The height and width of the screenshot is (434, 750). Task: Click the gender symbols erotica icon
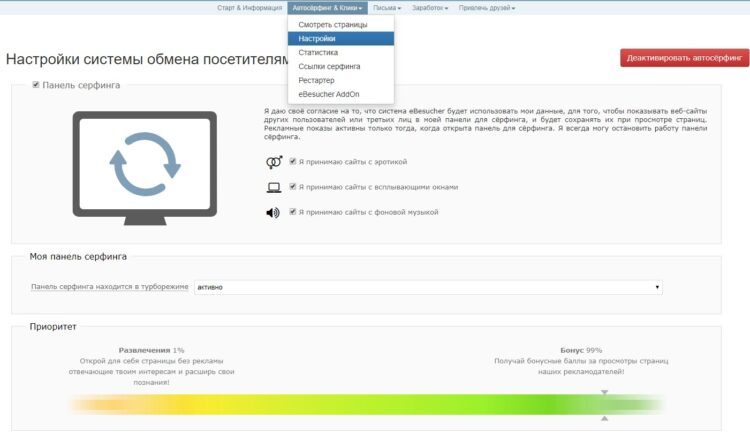point(273,161)
